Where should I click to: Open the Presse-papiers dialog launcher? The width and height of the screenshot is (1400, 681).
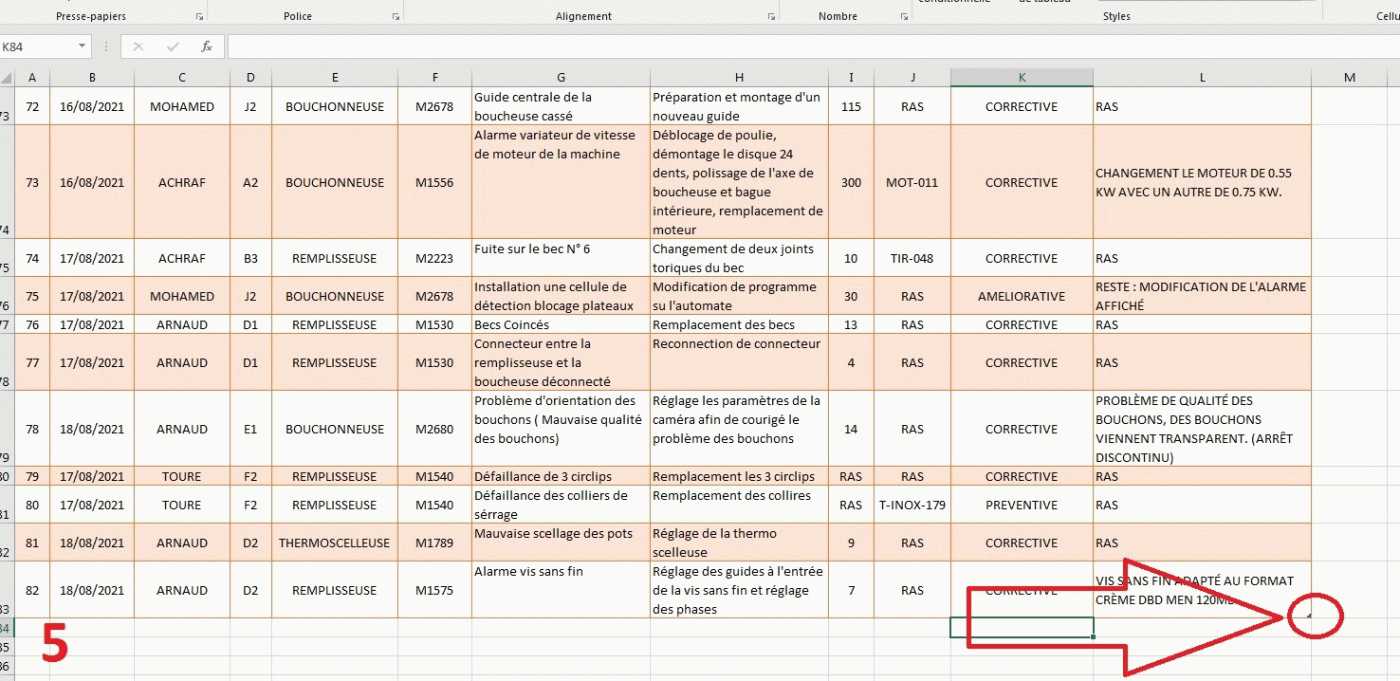200,17
